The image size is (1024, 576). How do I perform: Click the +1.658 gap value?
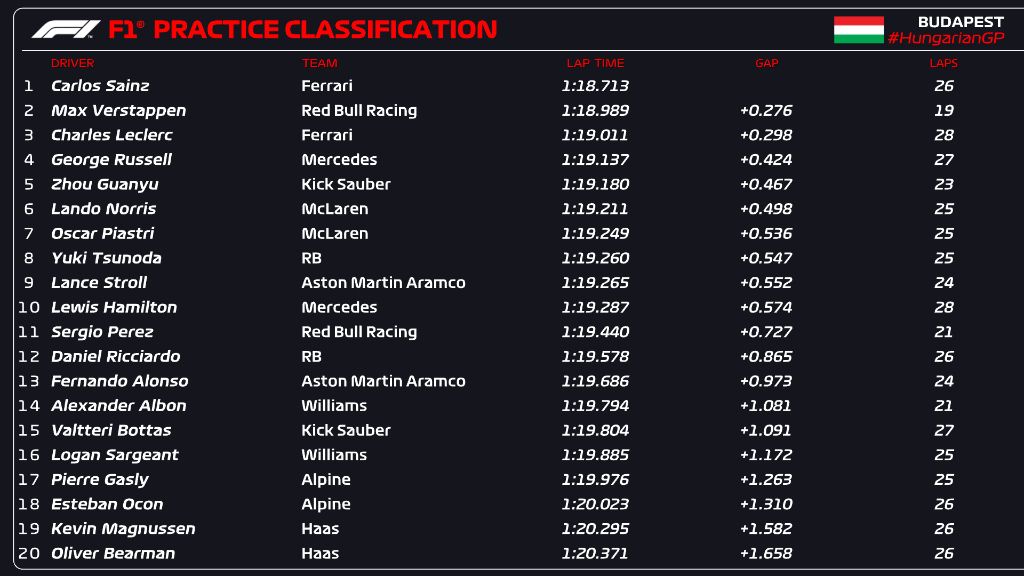pyautogui.click(x=765, y=553)
